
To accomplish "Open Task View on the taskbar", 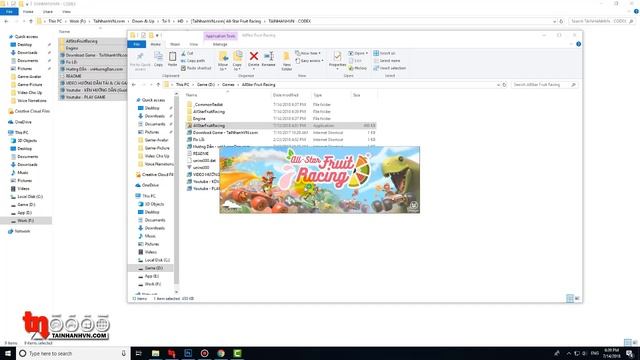I will 138,353.
